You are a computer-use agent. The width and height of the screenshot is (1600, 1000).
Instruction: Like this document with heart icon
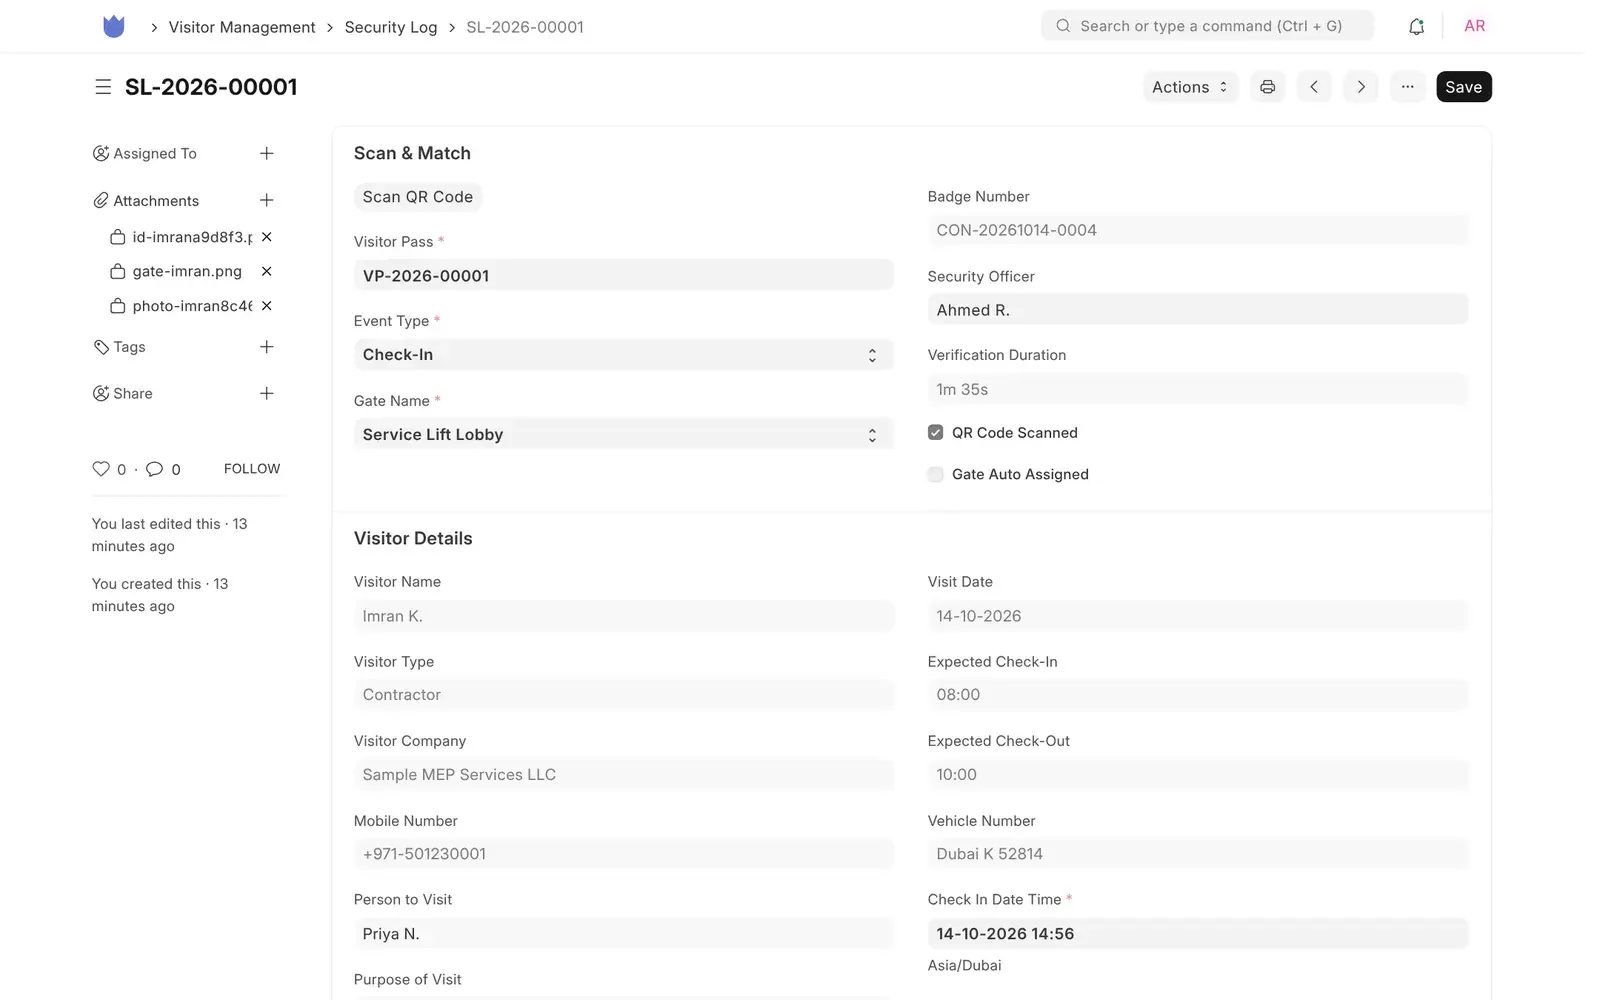[x=101, y=469]
